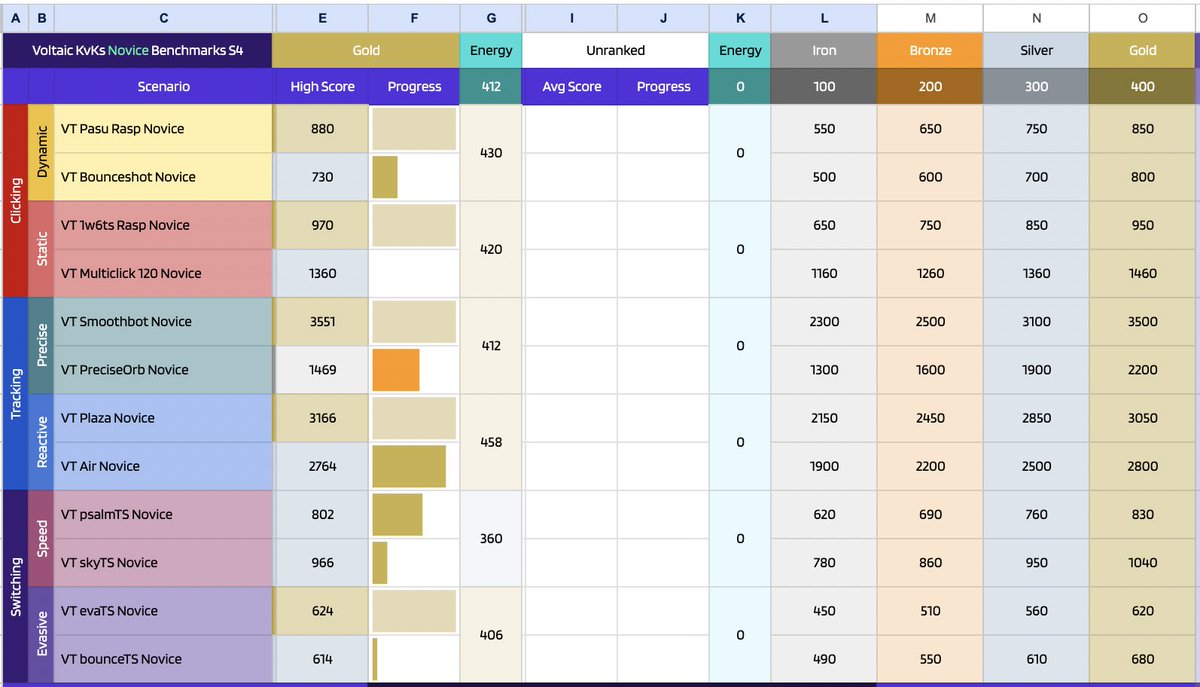
Task: Click the energy 406 cell for Evasive
Action: 491,635
